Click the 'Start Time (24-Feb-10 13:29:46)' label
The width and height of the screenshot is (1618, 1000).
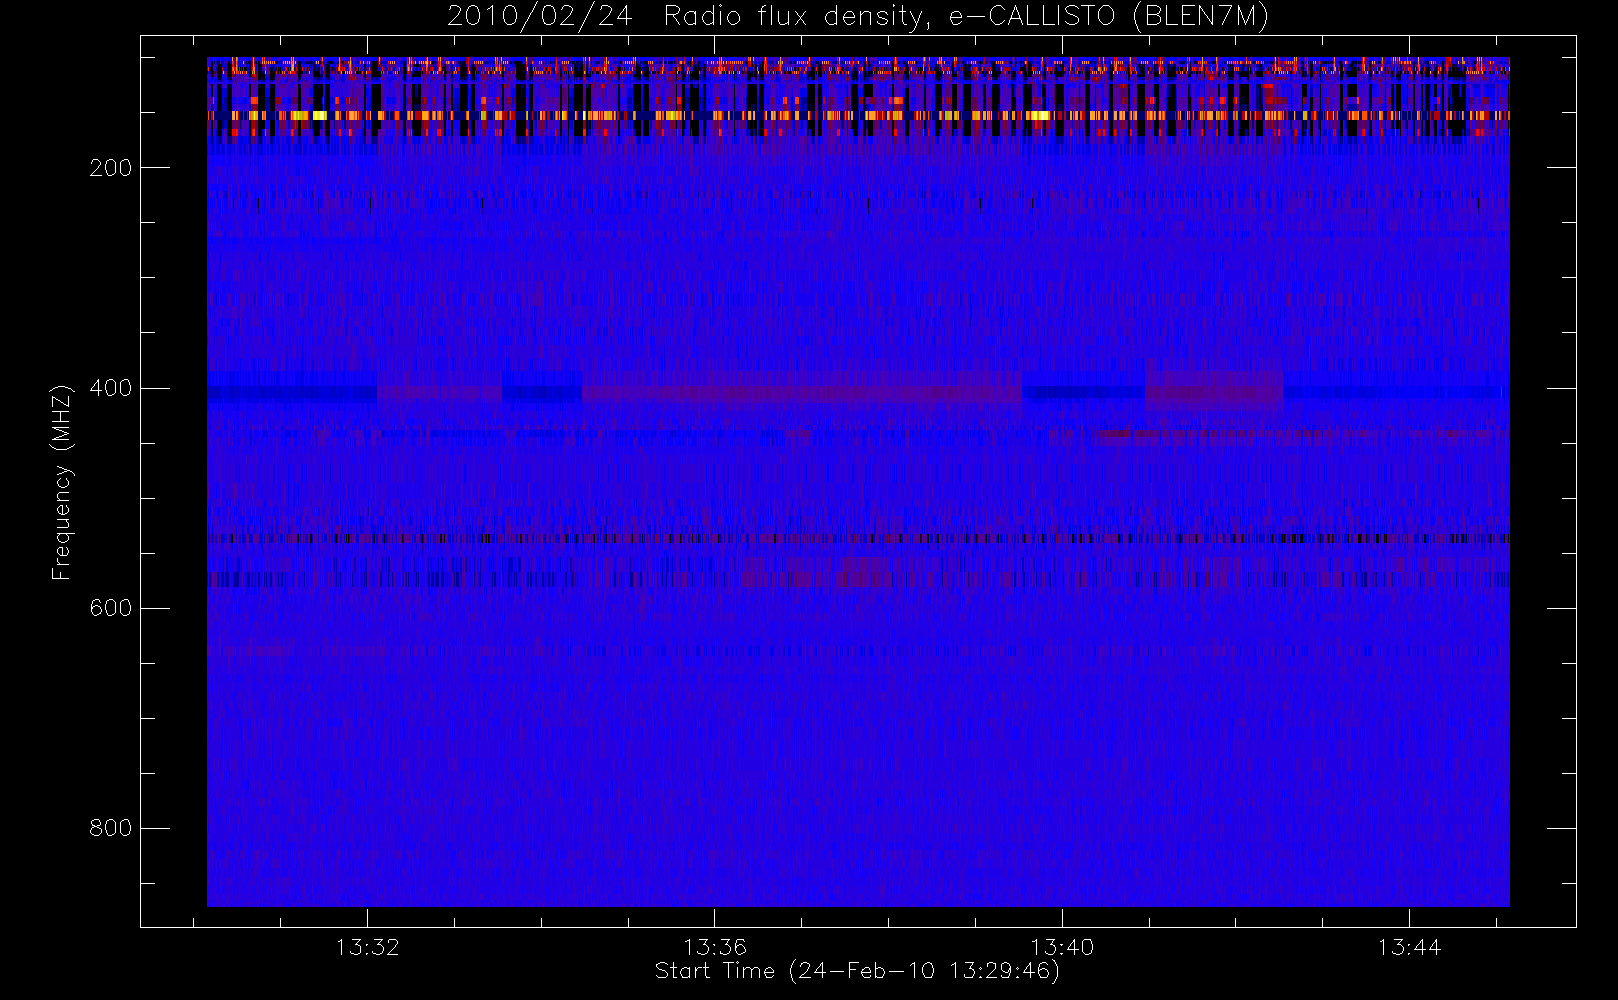pyautogui.click(x=857, y=971)
